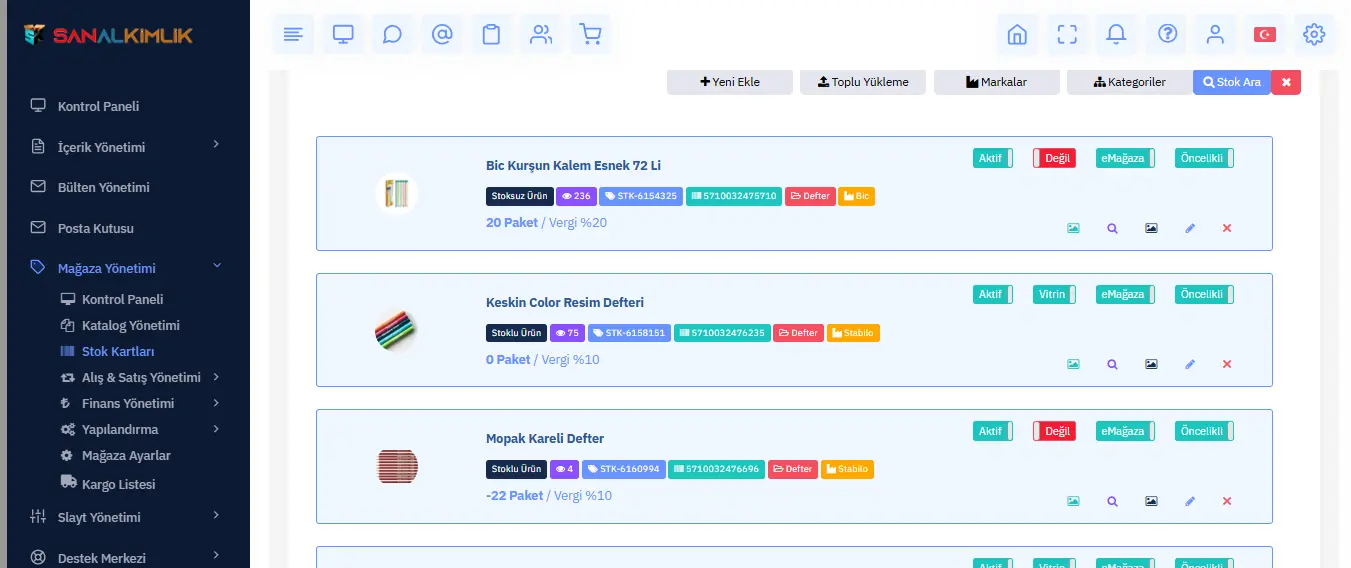Open Katalog Yönetimi in the sidebar

pyautogui.click(x=130, y=326)
